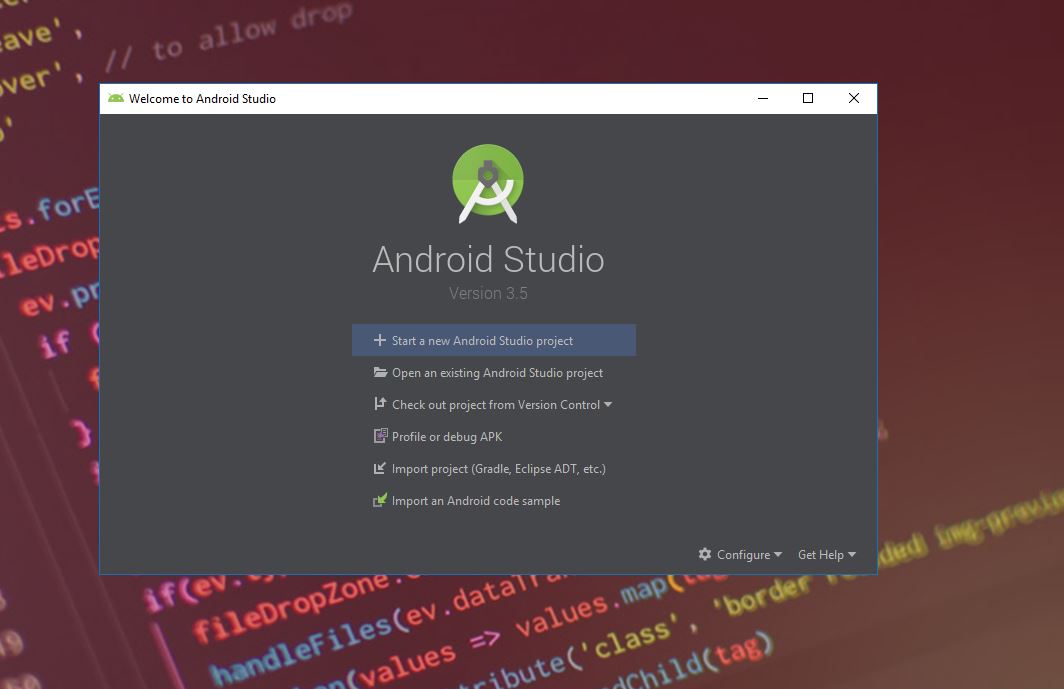Click the import project arrow icon

379,468
